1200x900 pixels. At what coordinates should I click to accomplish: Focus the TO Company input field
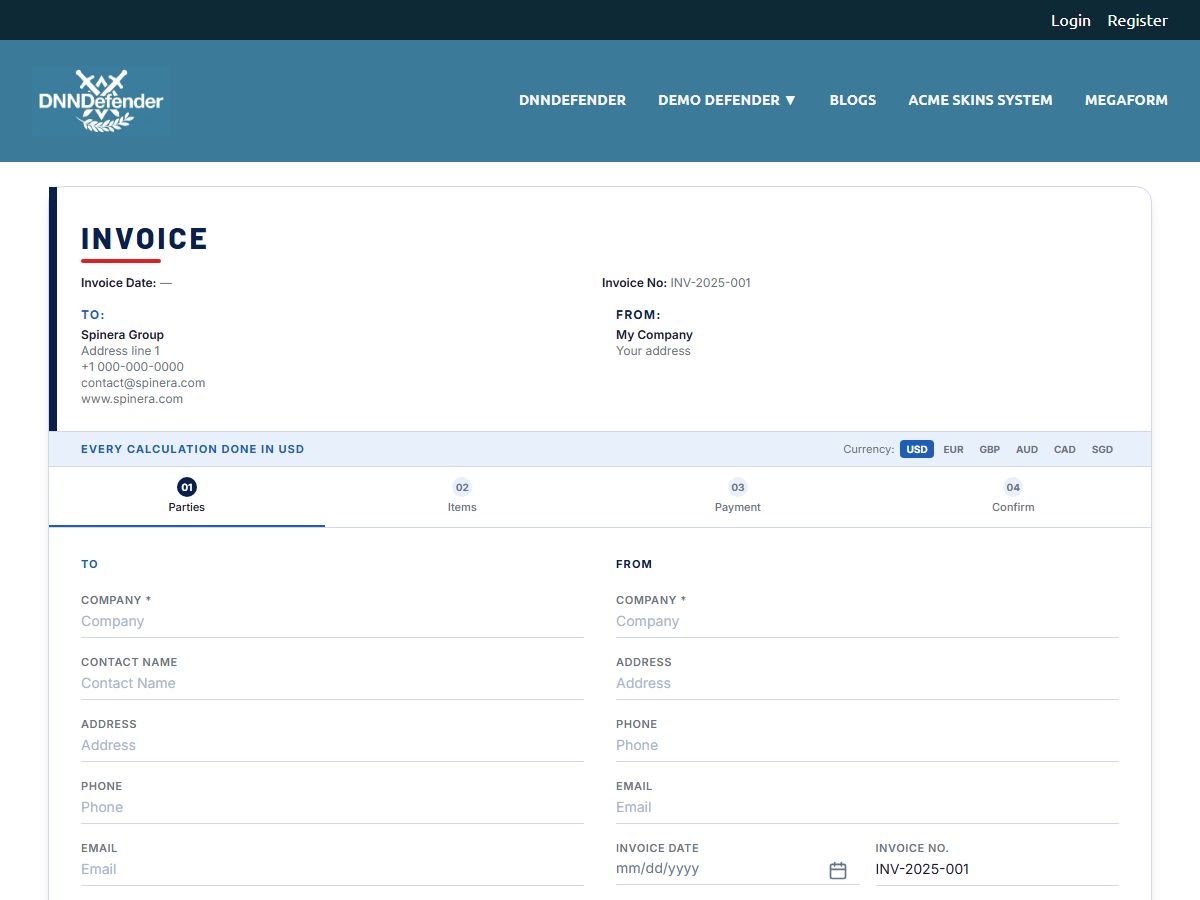click(332, 622)
